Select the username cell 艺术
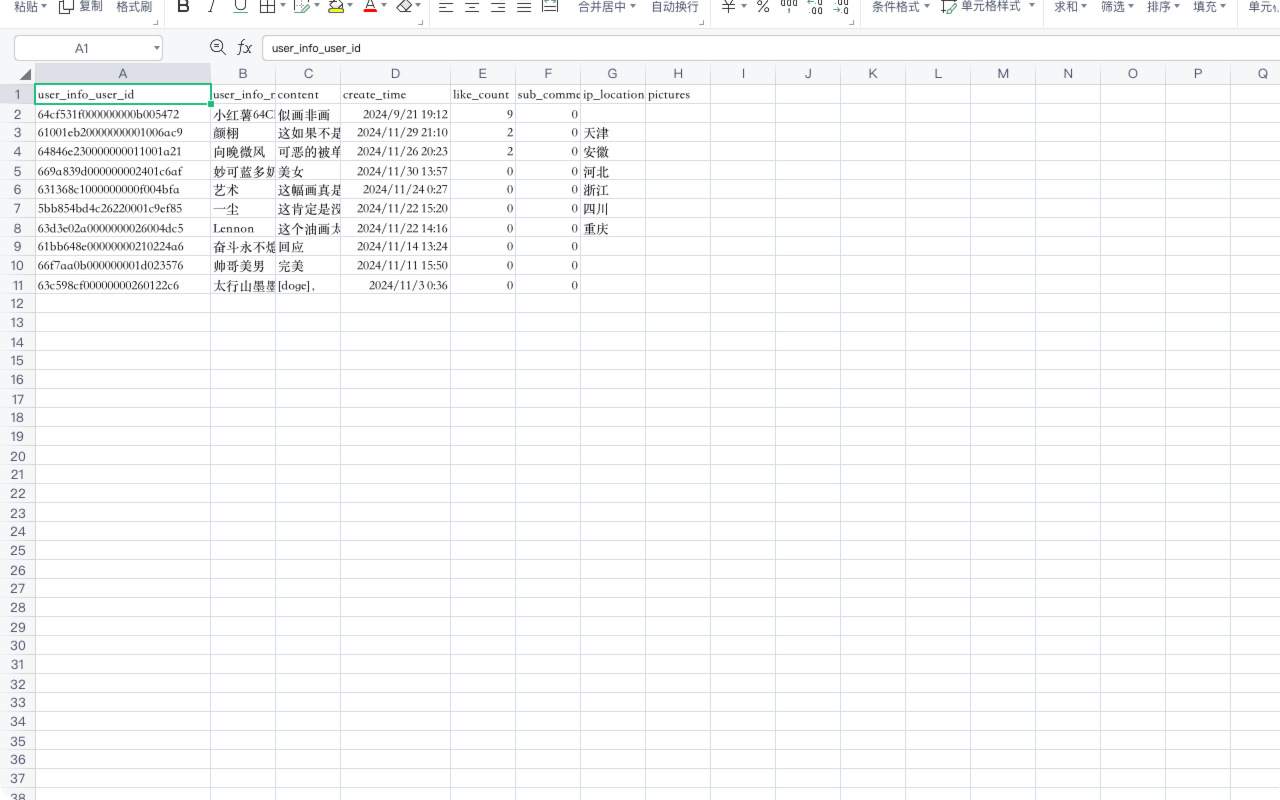 [243, 190]
